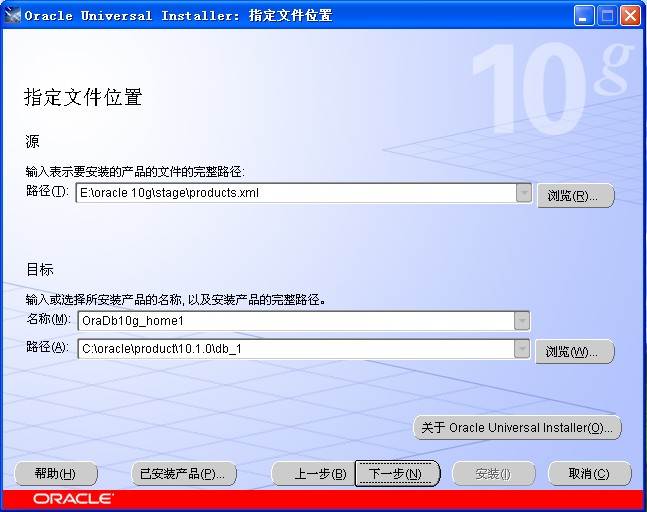Viewport: 647px width, 512px height.
Task: Click the instruction text starting 输入或选择所安装产品的名称
Action: [x=175, y=299]
